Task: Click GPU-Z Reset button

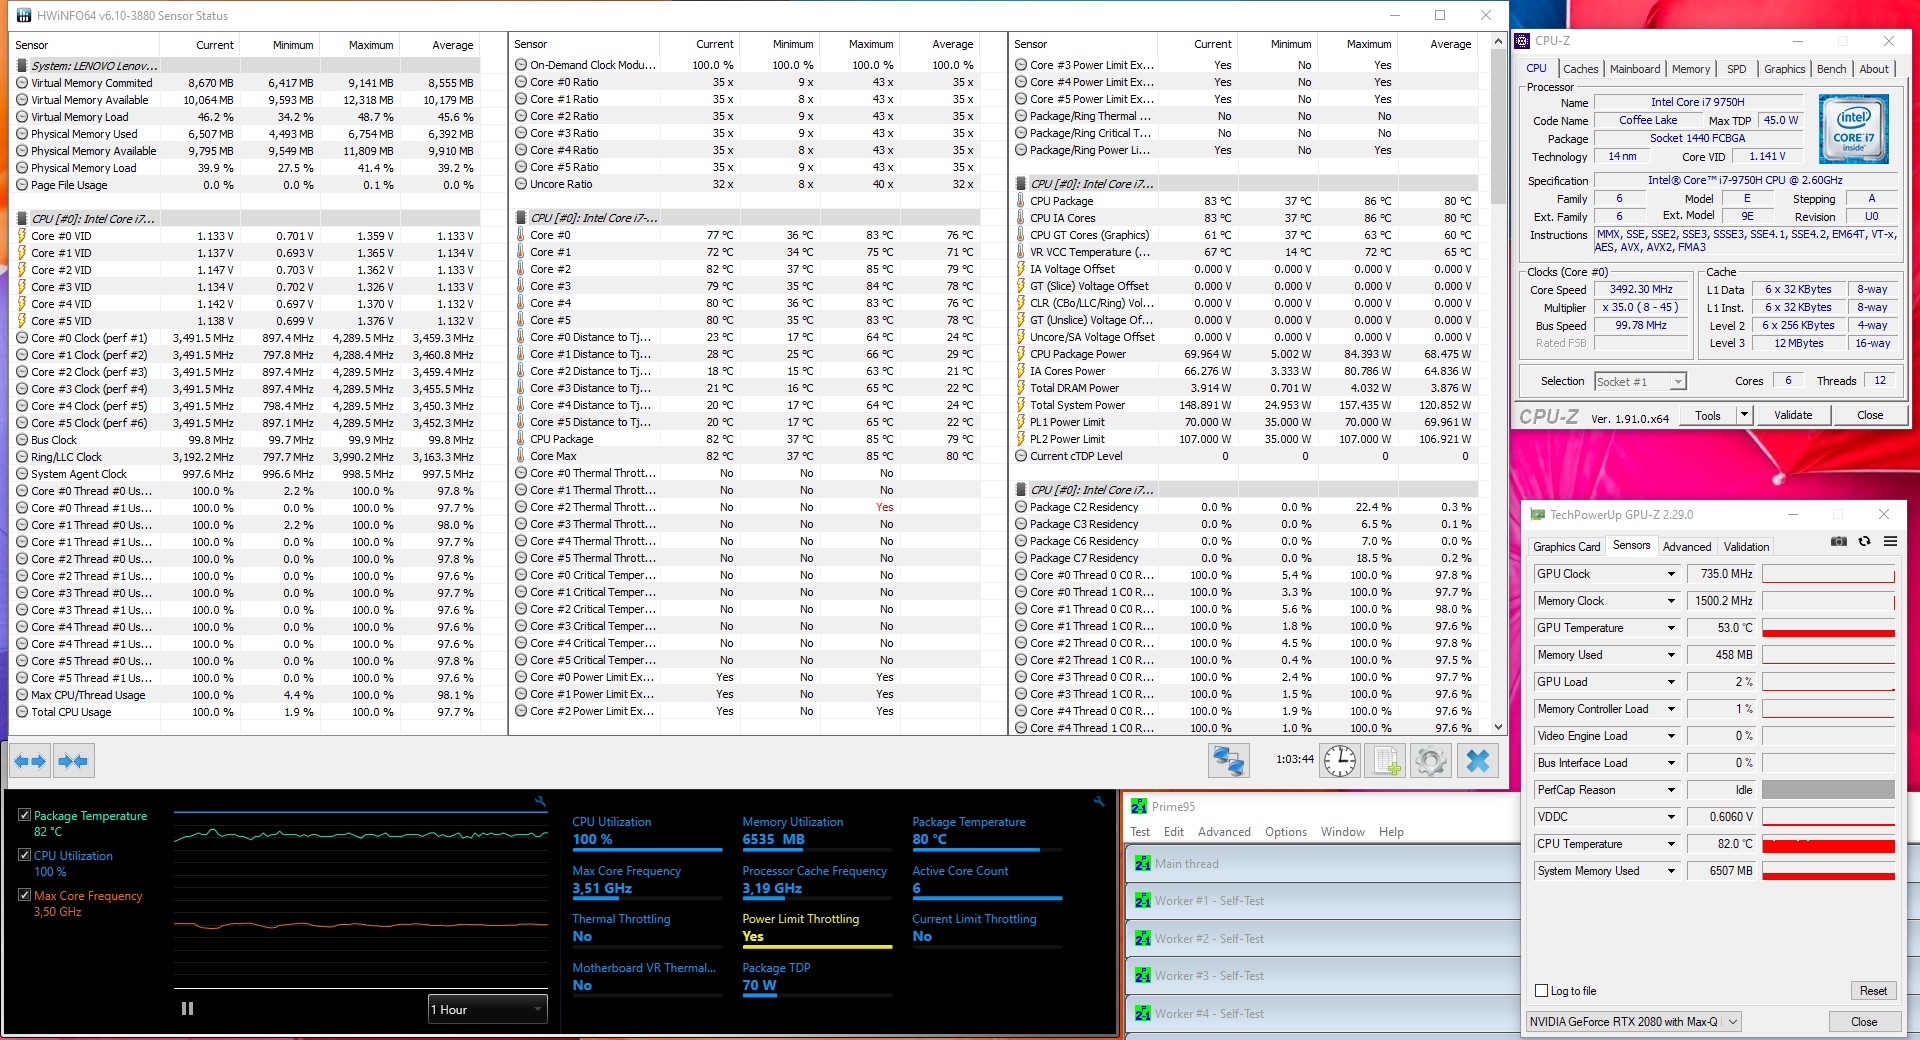Action: tap(1873, 991)
